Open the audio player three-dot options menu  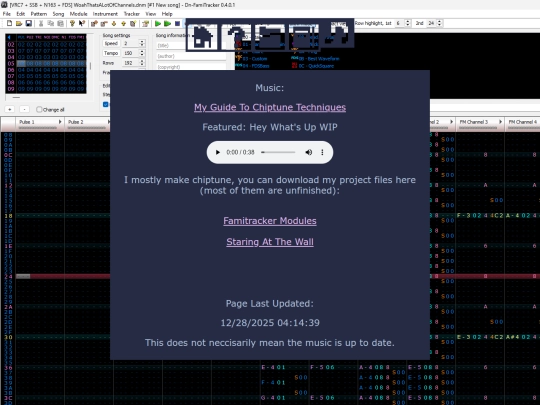pyautogui.click(x=322, y=152)
